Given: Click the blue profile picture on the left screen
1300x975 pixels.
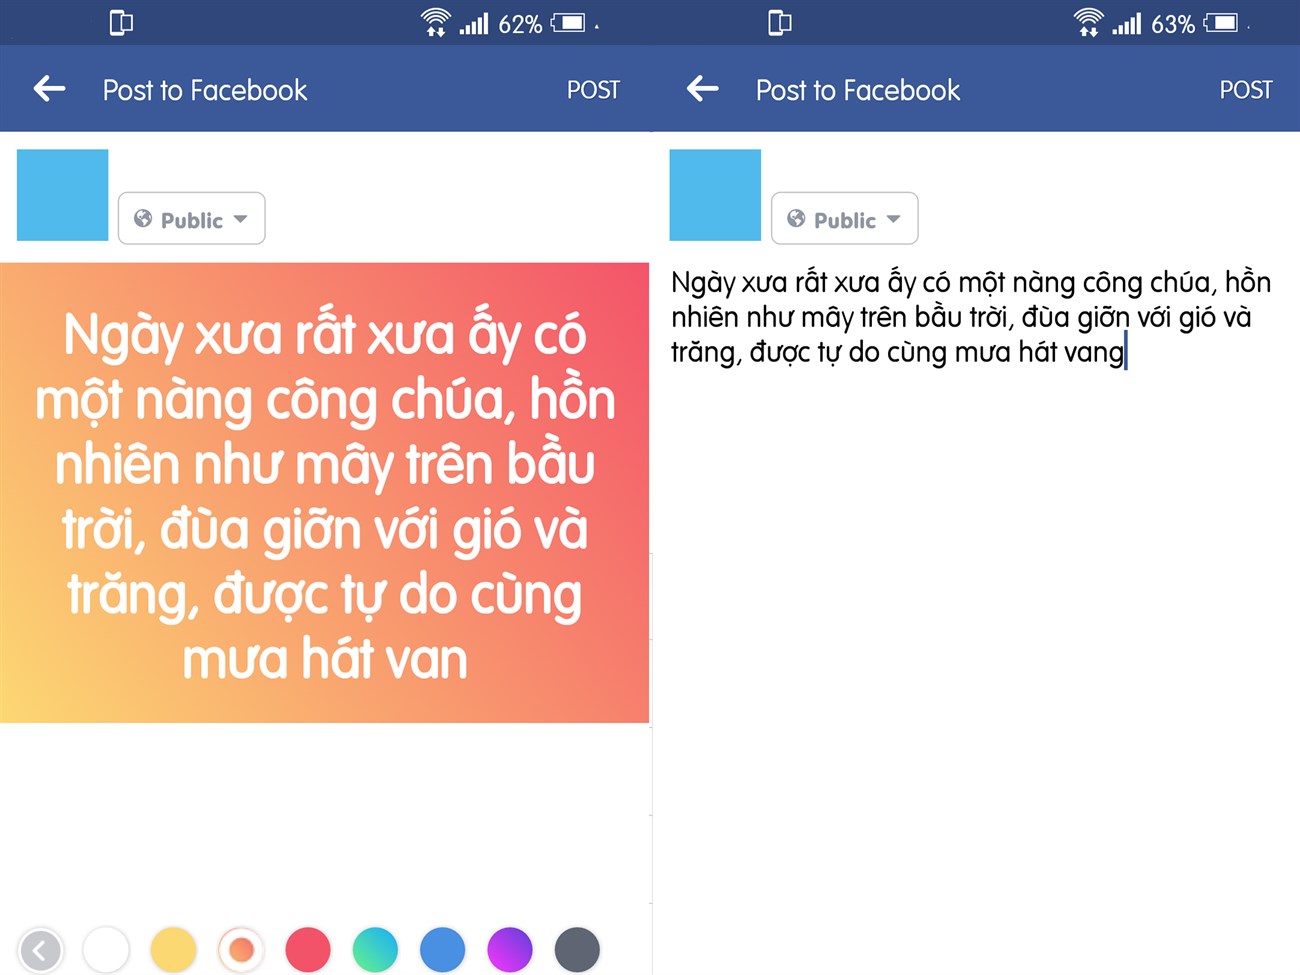Looking at the screenshot, I should (x=62, y=195).
